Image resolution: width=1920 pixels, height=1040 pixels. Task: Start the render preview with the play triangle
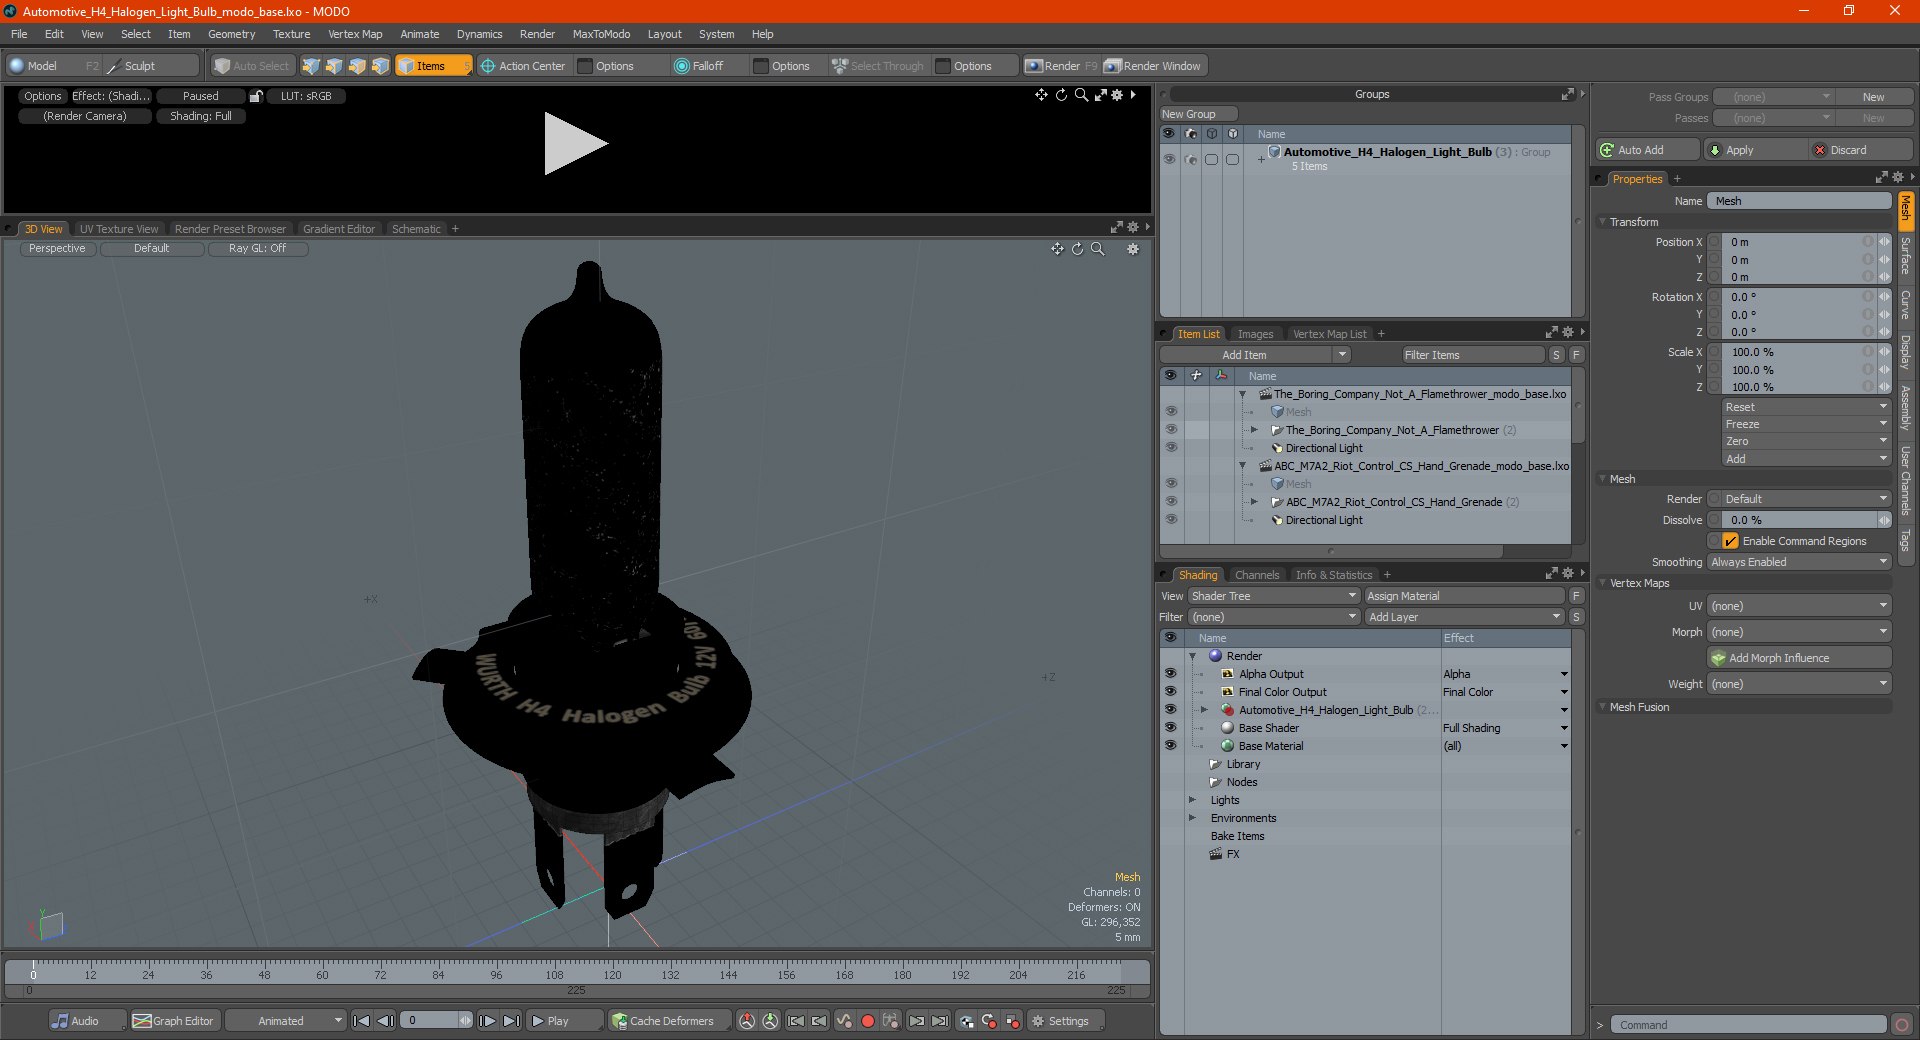point(575,143)
